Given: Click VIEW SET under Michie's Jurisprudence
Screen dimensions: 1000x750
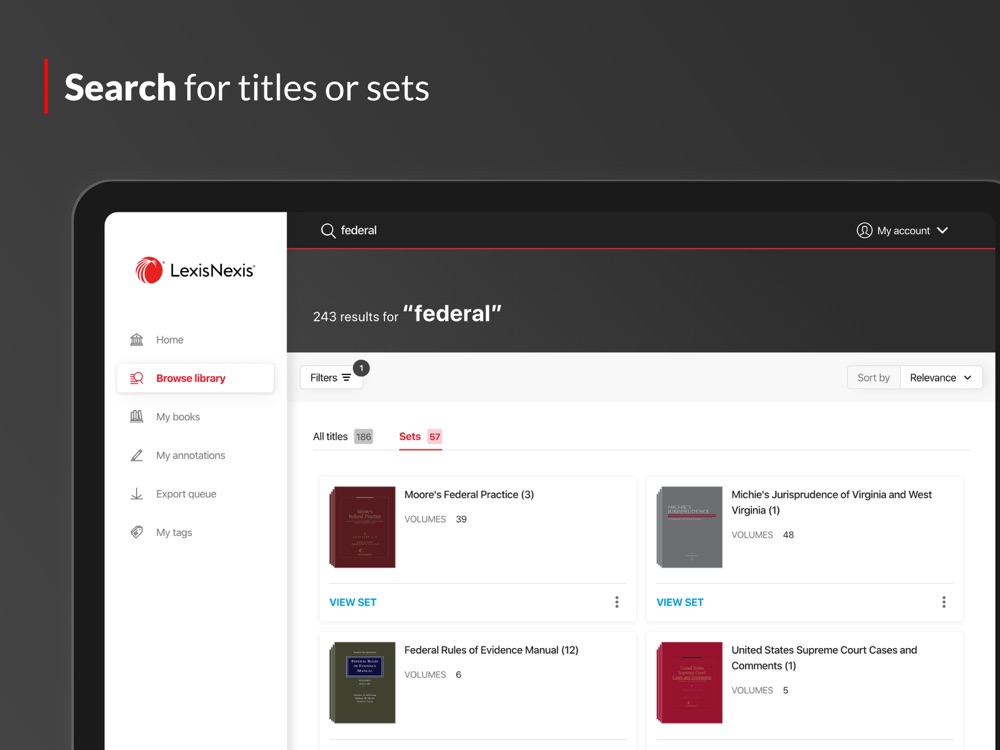Looking at the screenshot, I should (680, 602).
